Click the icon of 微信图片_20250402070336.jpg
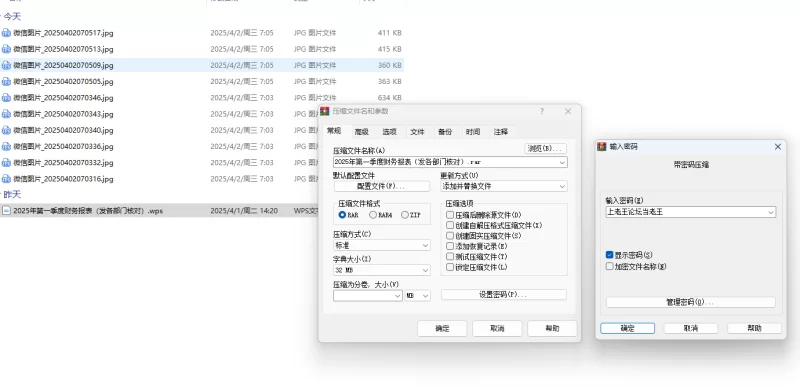 6,147
